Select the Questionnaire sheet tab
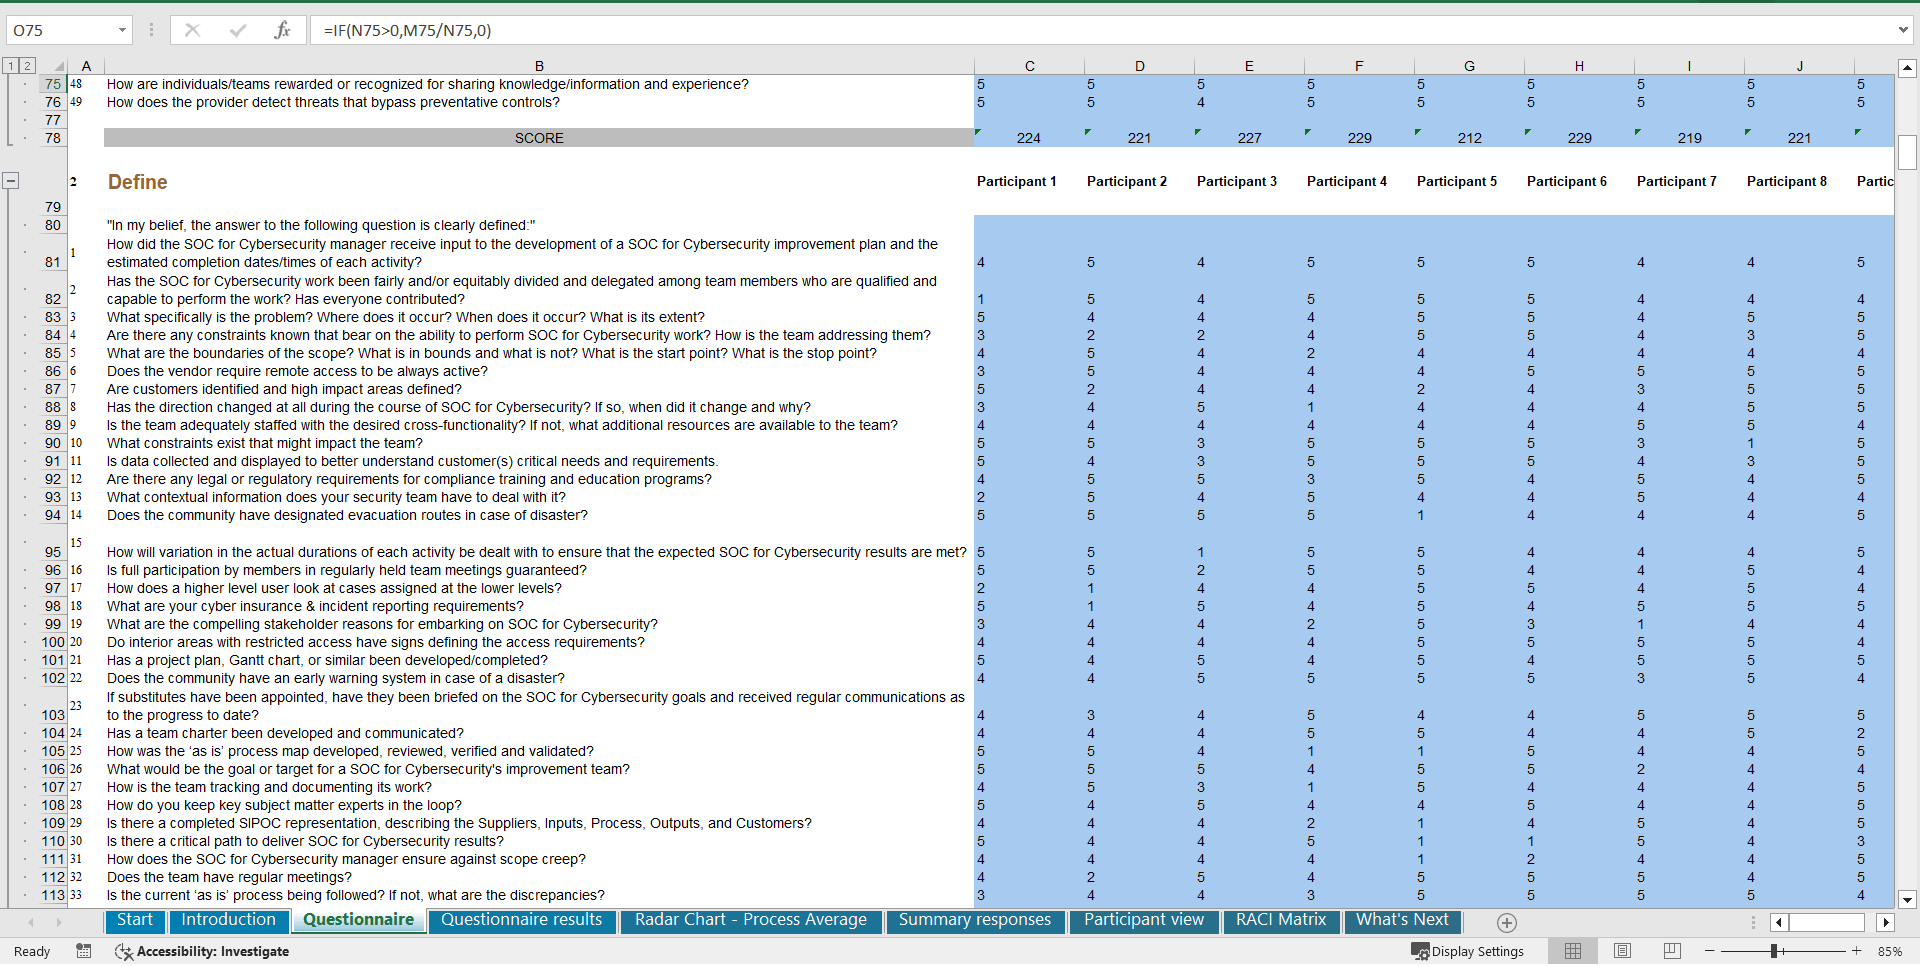 (358, 920)
